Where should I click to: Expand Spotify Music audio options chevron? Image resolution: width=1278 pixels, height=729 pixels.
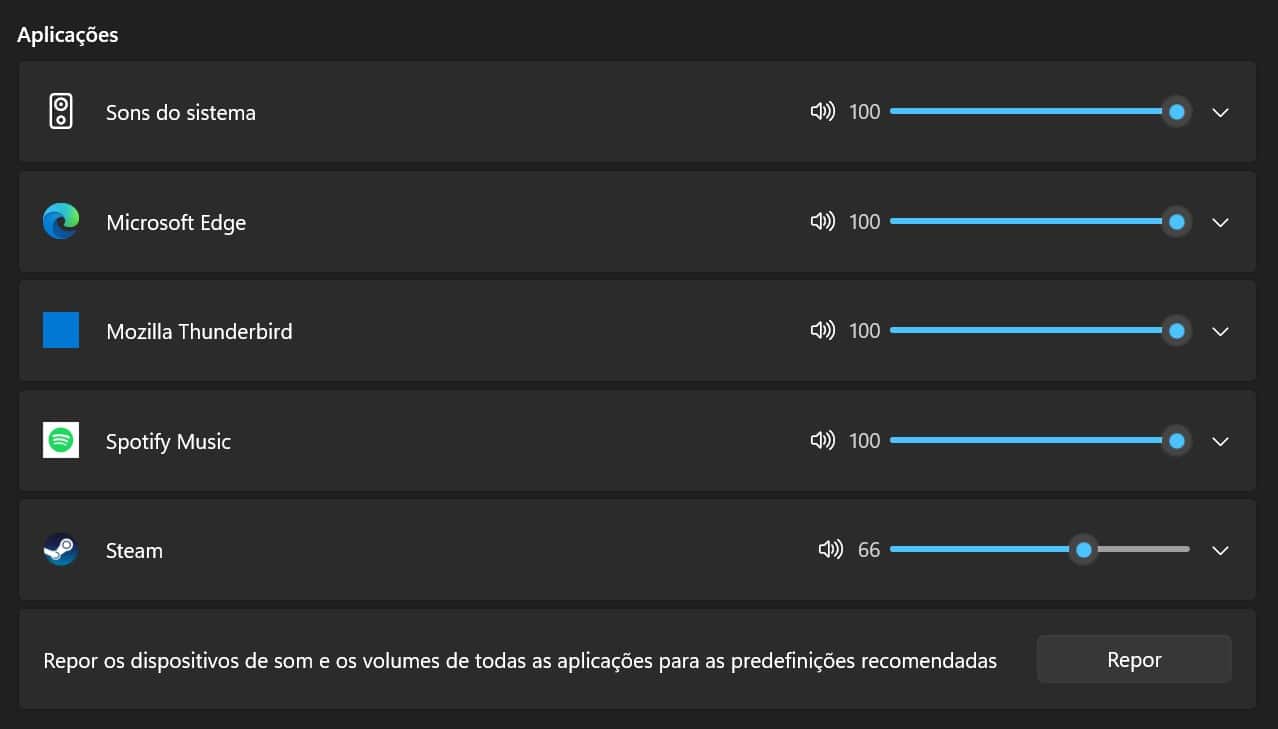click(1220, 441)
